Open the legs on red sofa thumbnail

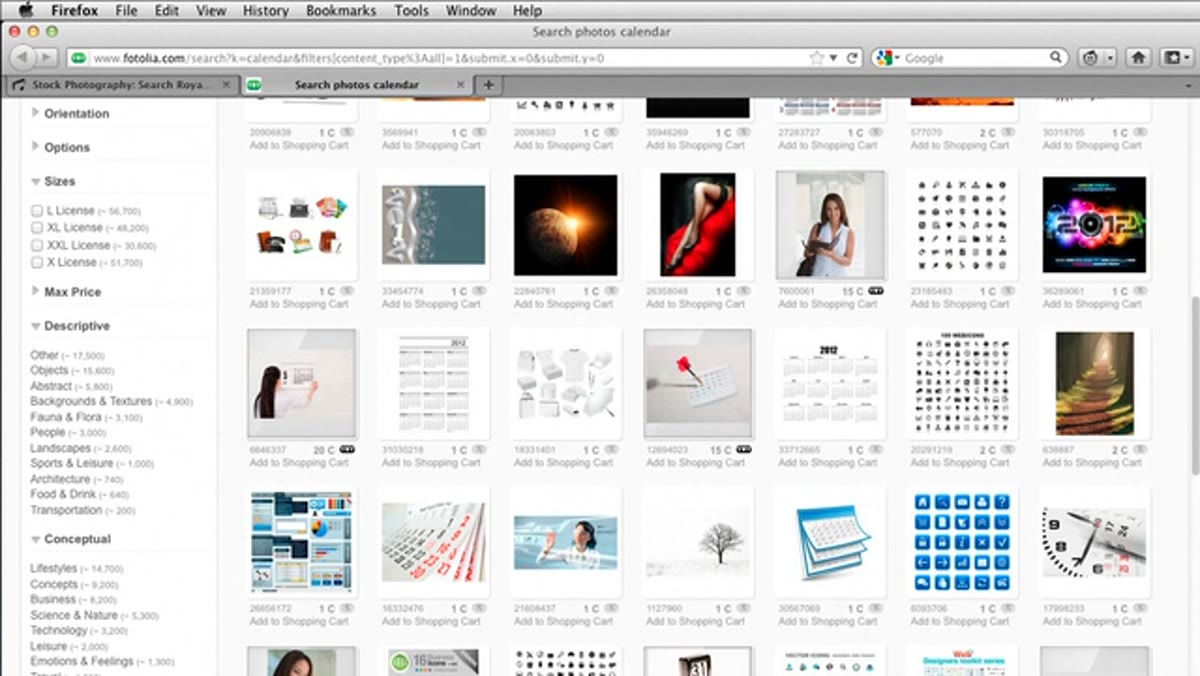(698, 225)
